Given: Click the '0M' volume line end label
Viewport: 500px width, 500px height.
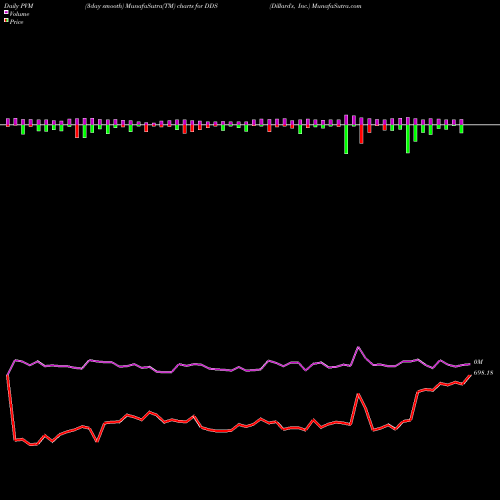Looking at the screenshot, I should click(478, 362).
